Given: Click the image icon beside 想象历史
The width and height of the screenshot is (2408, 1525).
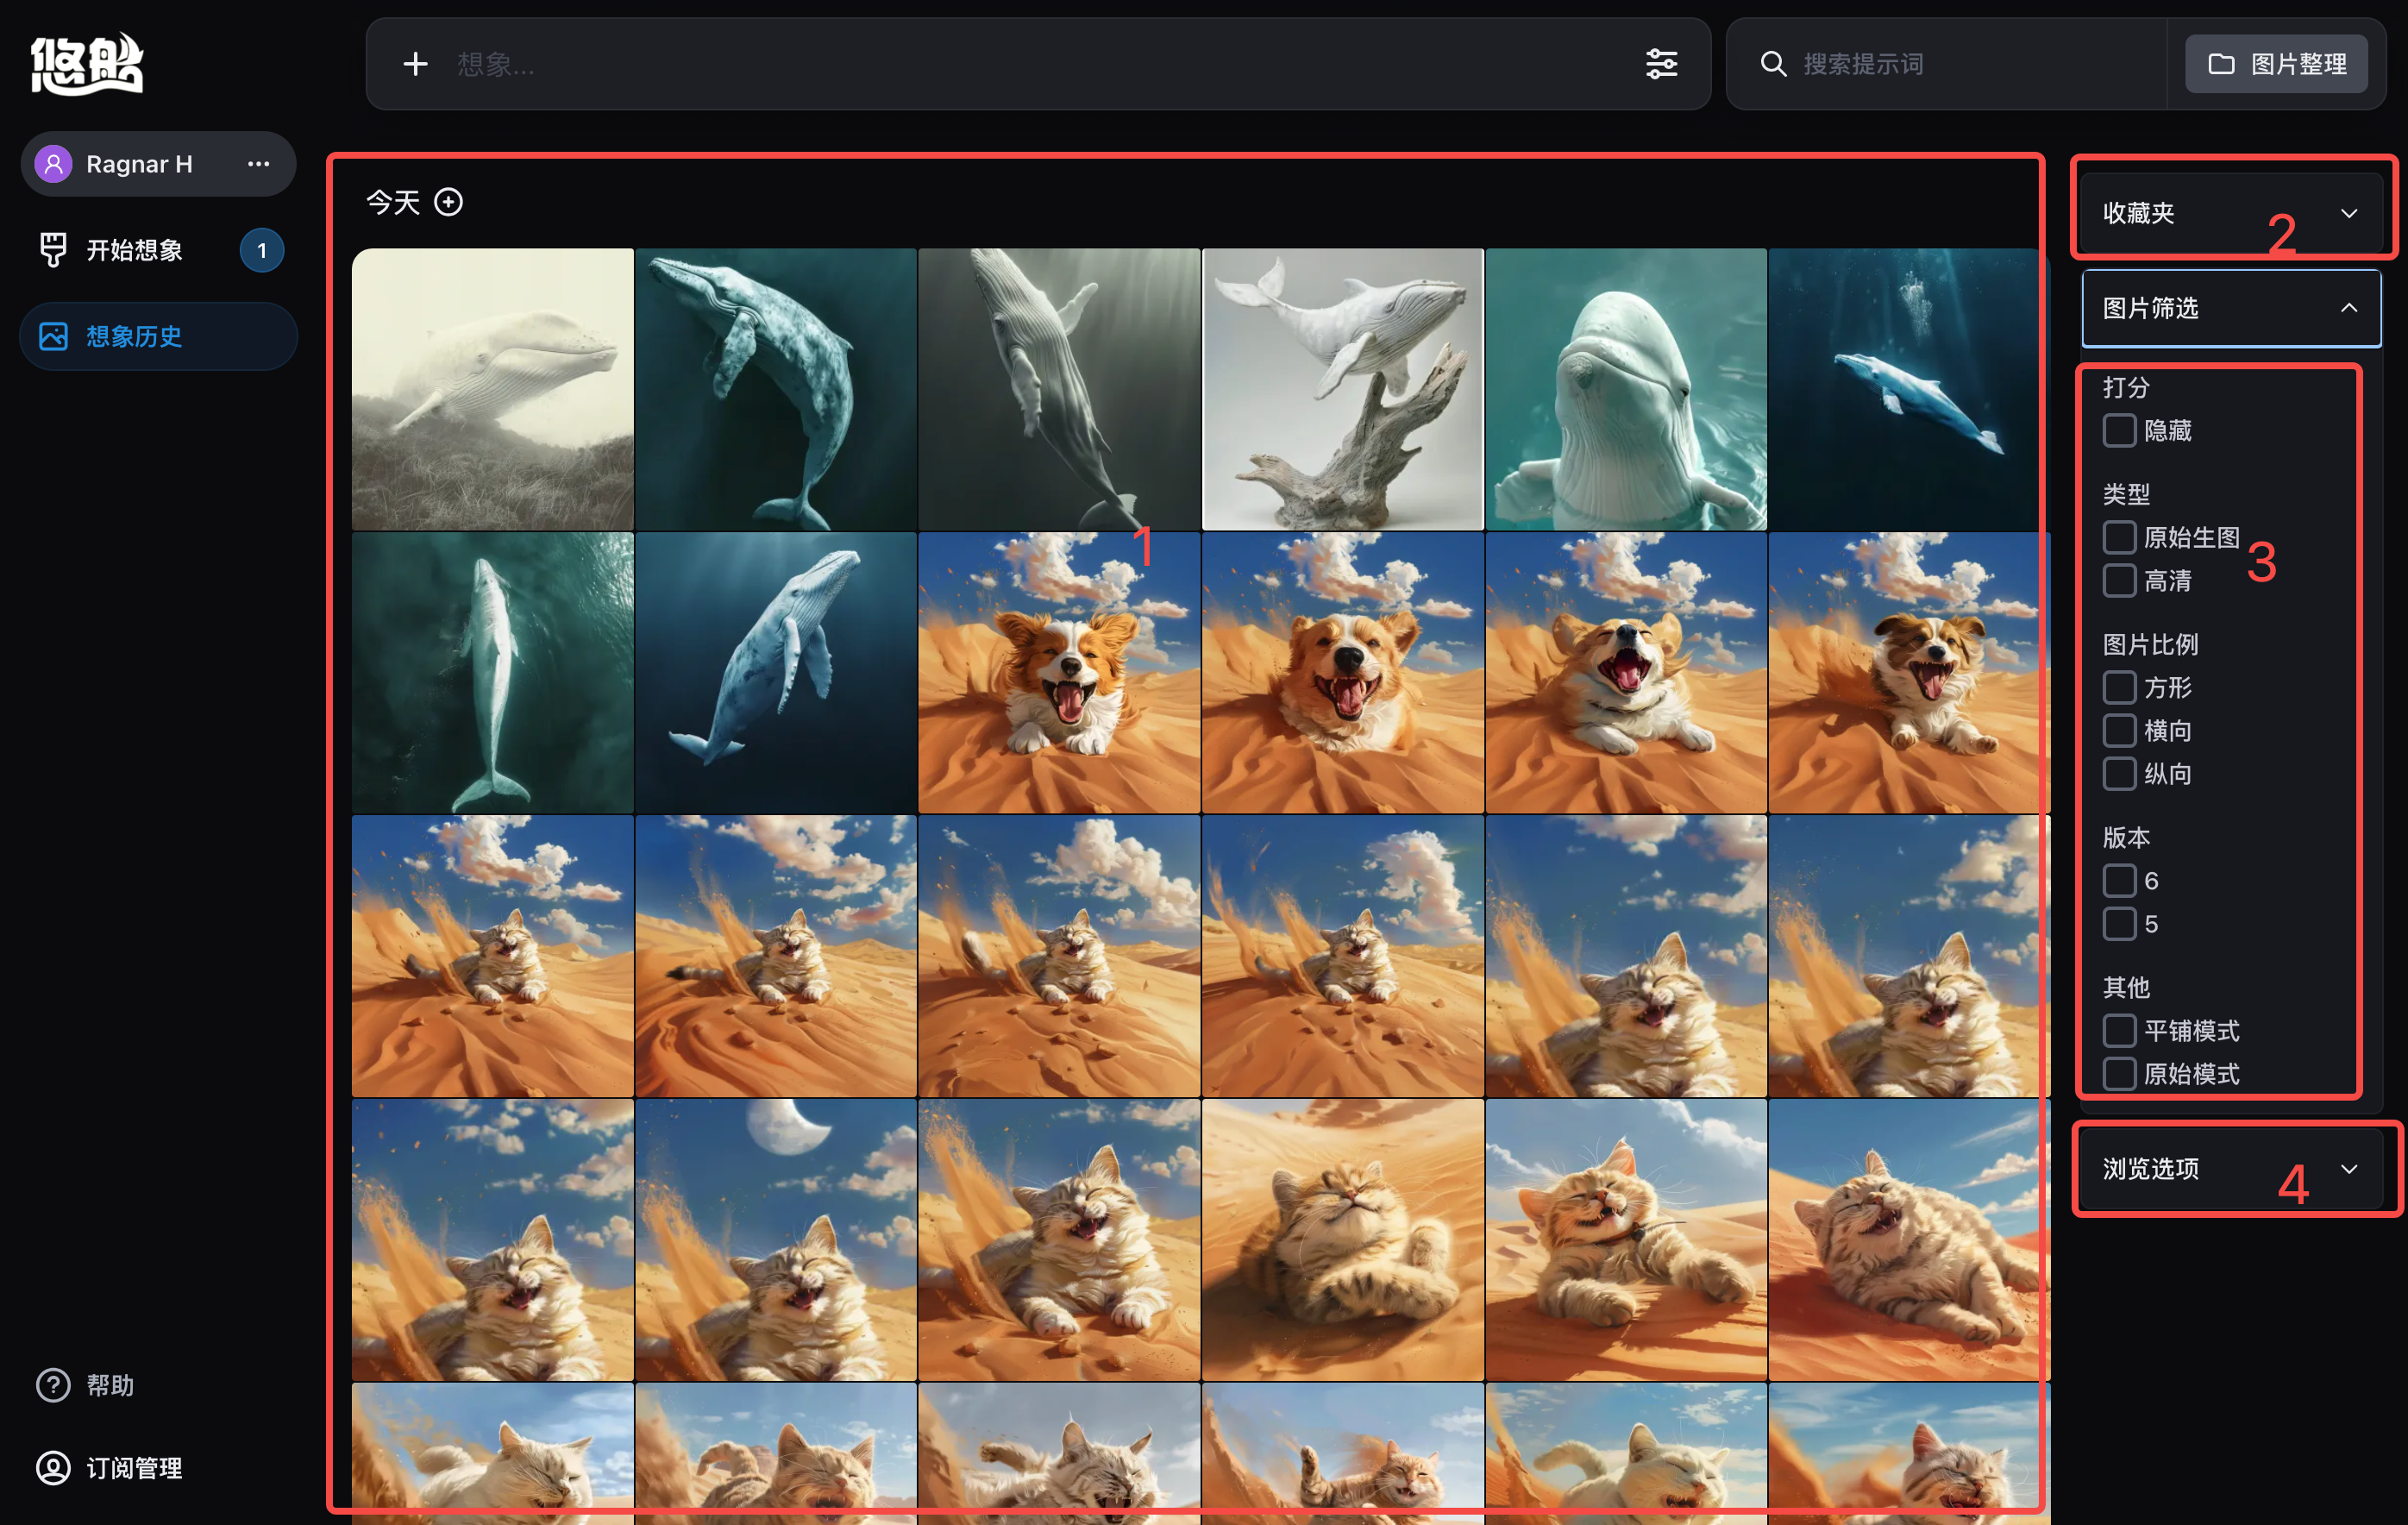Looking at the screenshot, I should 53,336.
